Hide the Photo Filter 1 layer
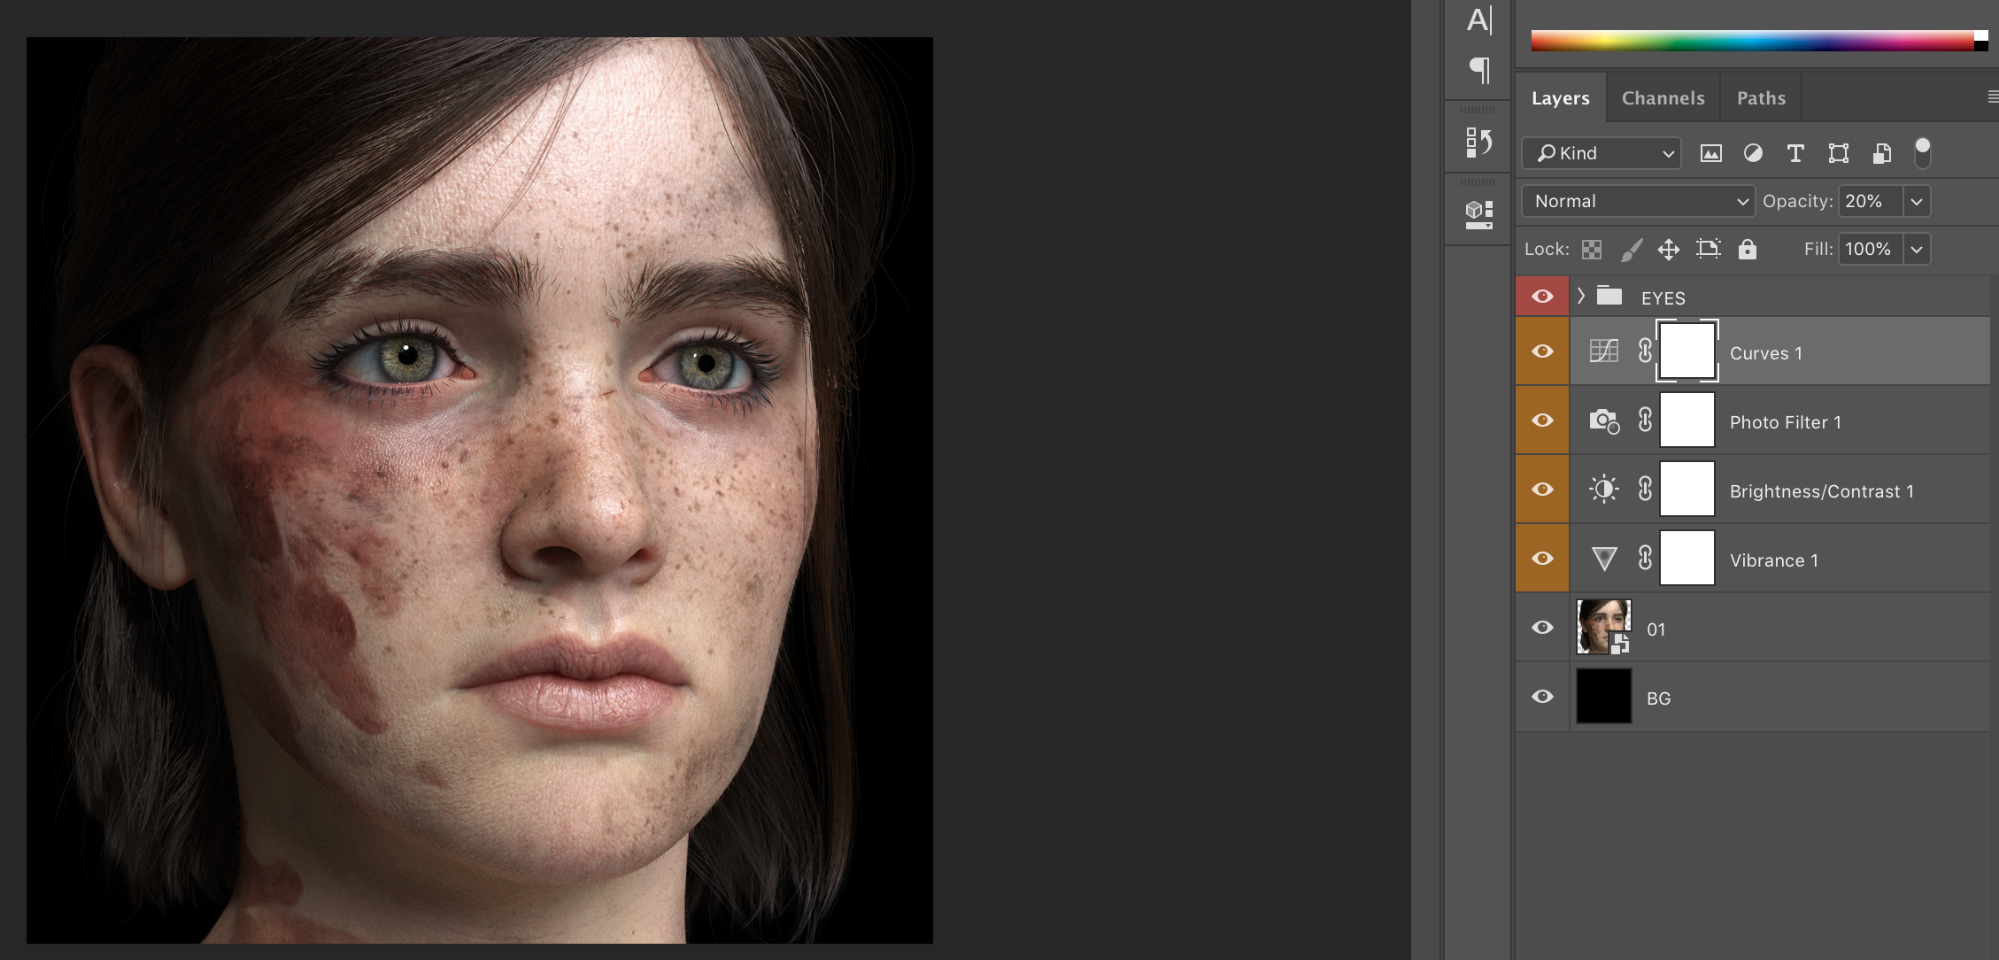The width and height of the screenshot is (1999, 960). (x=1542, y=420)
